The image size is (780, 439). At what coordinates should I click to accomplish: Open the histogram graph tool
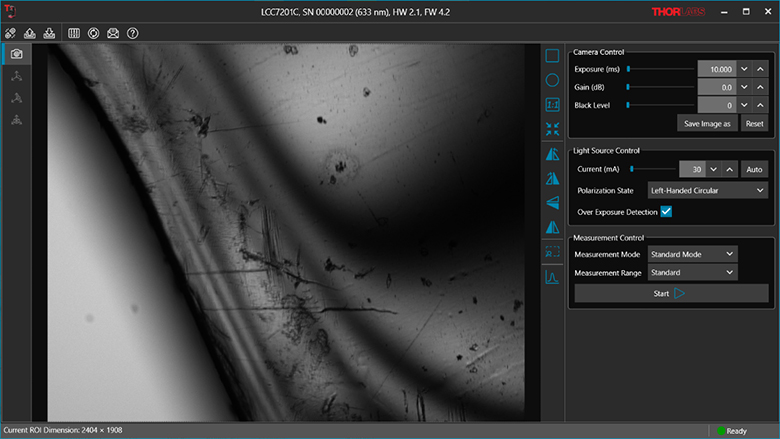(552, 277)
